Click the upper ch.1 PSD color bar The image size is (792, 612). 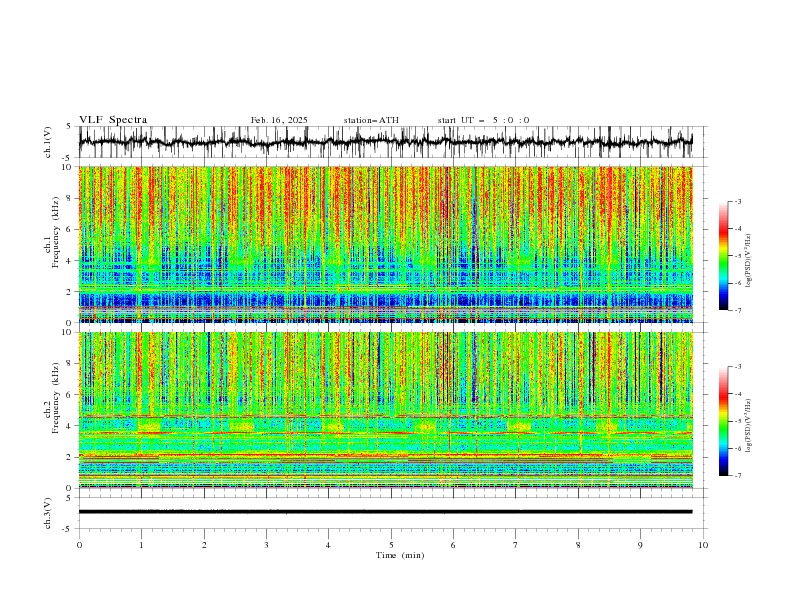pos(723,256)
